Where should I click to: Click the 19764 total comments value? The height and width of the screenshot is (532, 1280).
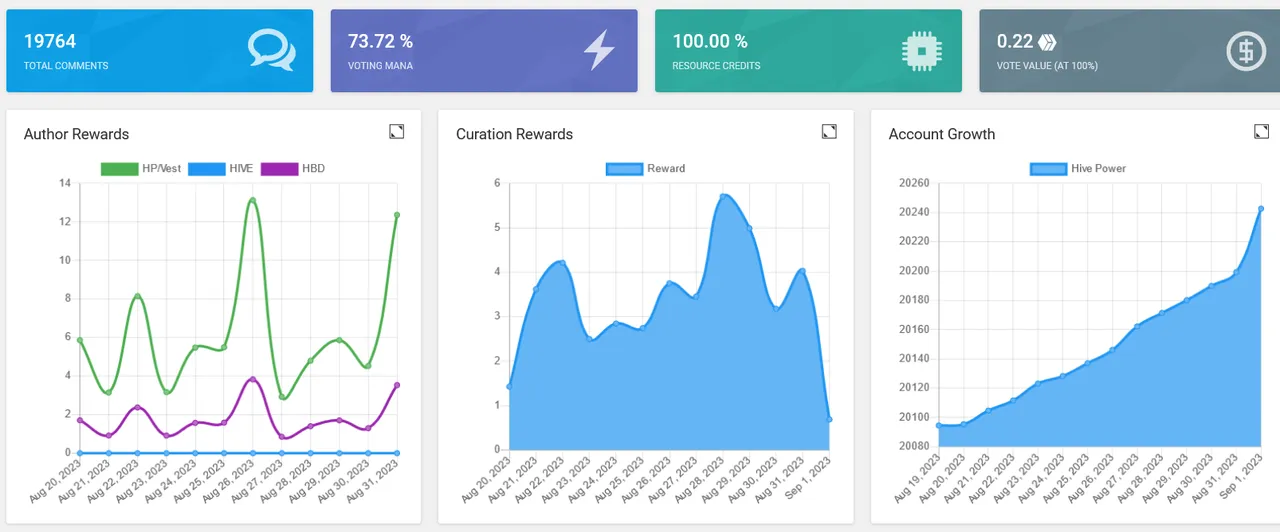tap(50, 41)
